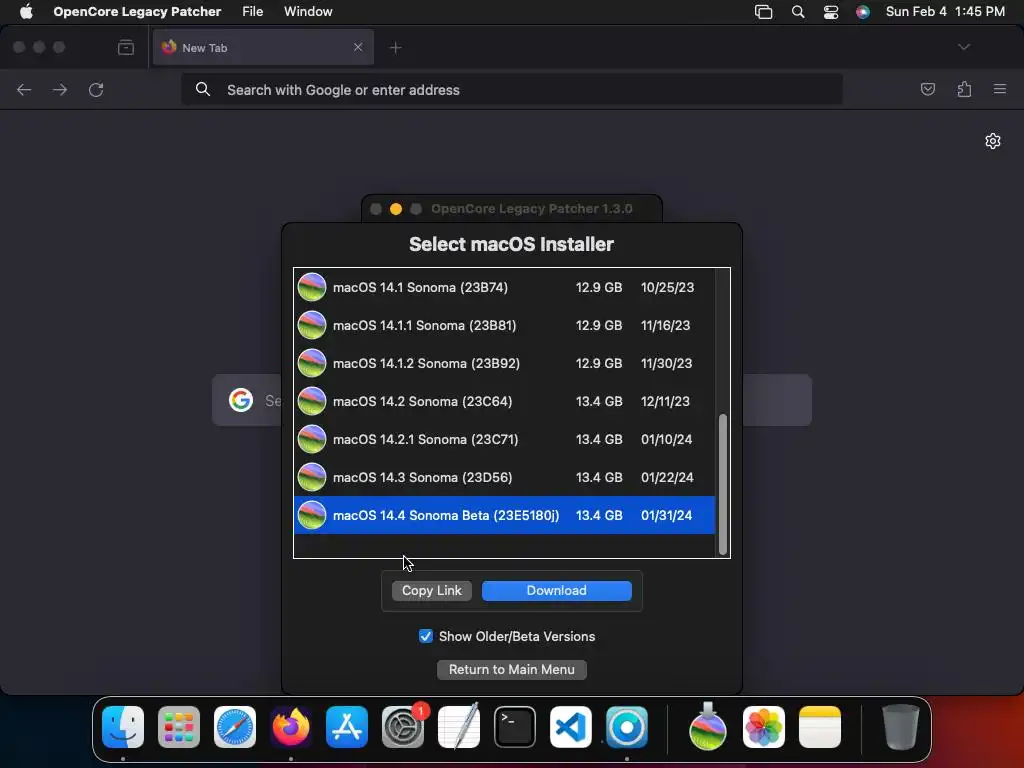Reload the current Firefox page
This screenshot has height=768, width=1024.
point(96,89)
